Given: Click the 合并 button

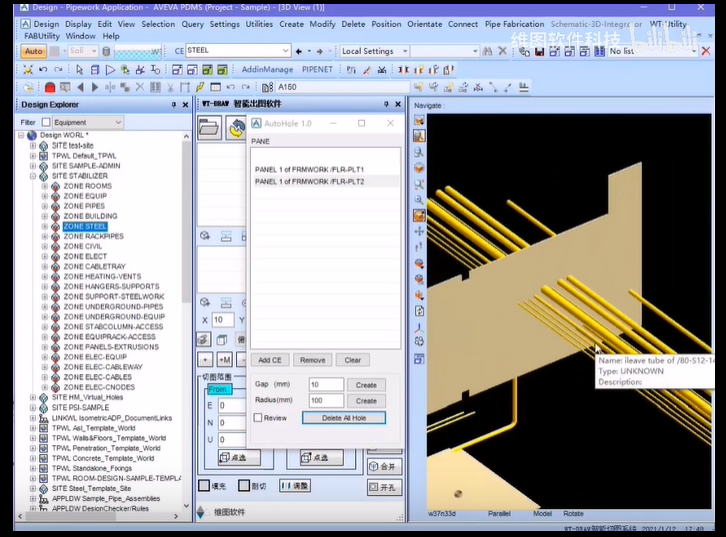Looking at the screenshot, I should (384, 466).
